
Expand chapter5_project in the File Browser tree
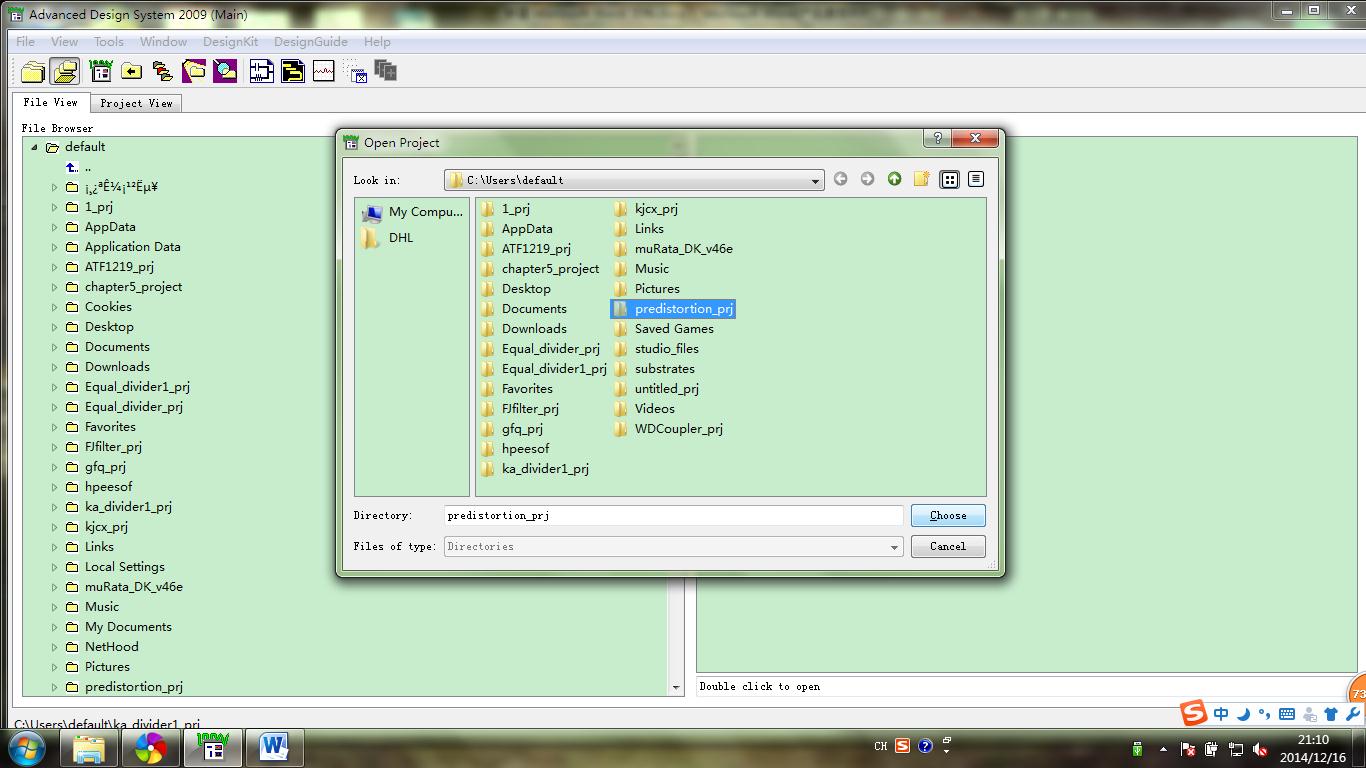point(55,287)
